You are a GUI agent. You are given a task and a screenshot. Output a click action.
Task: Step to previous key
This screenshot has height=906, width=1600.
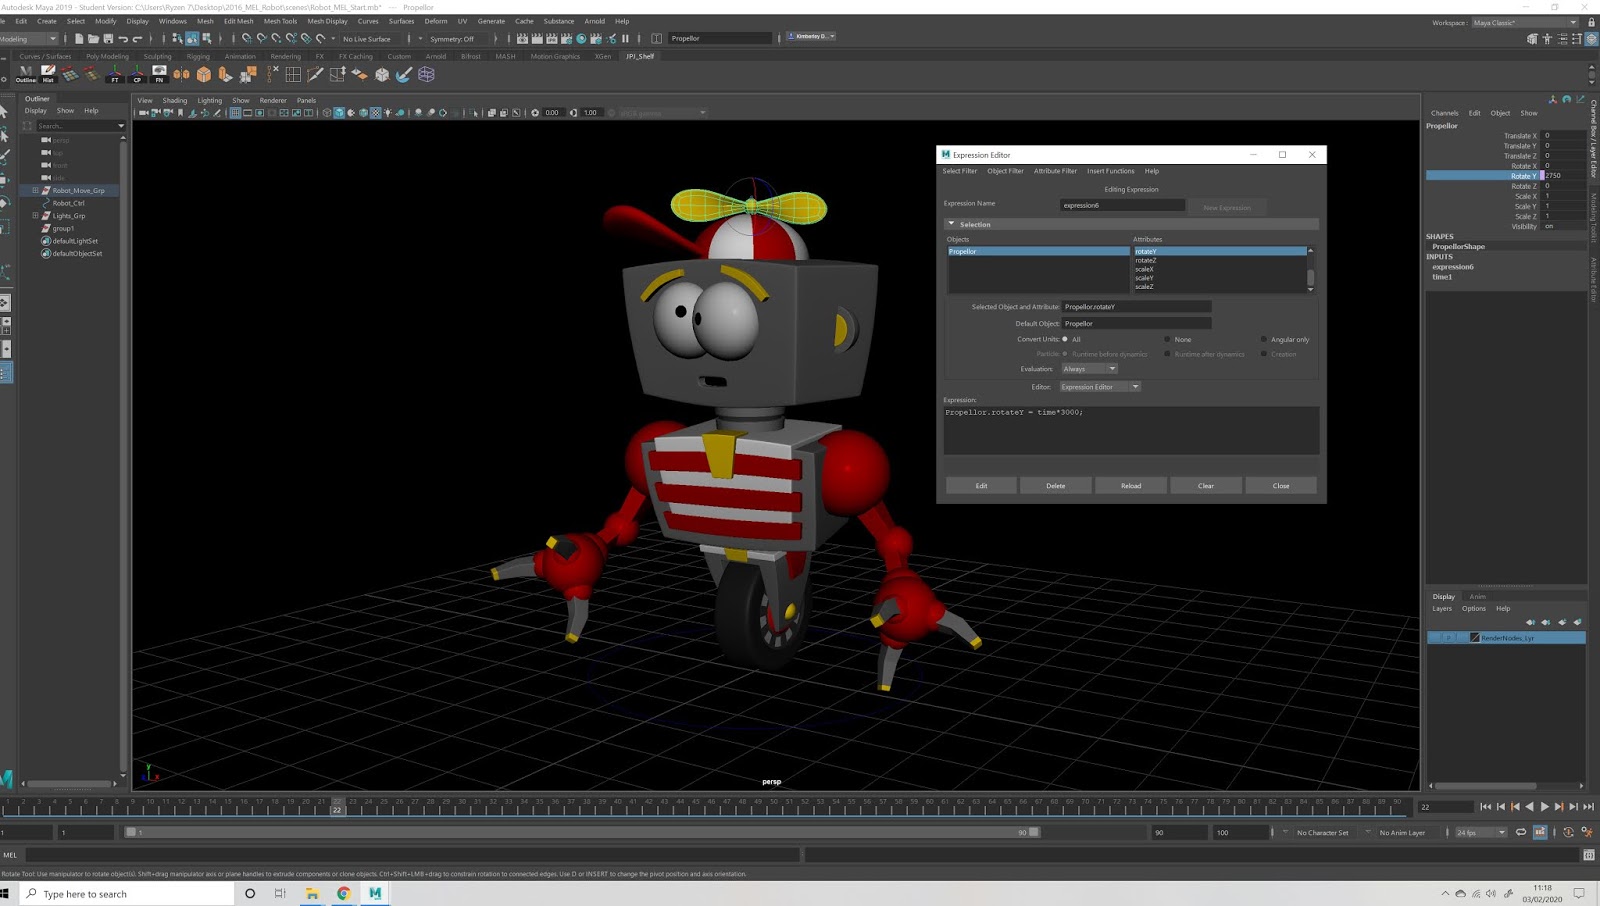[1515, 807]
